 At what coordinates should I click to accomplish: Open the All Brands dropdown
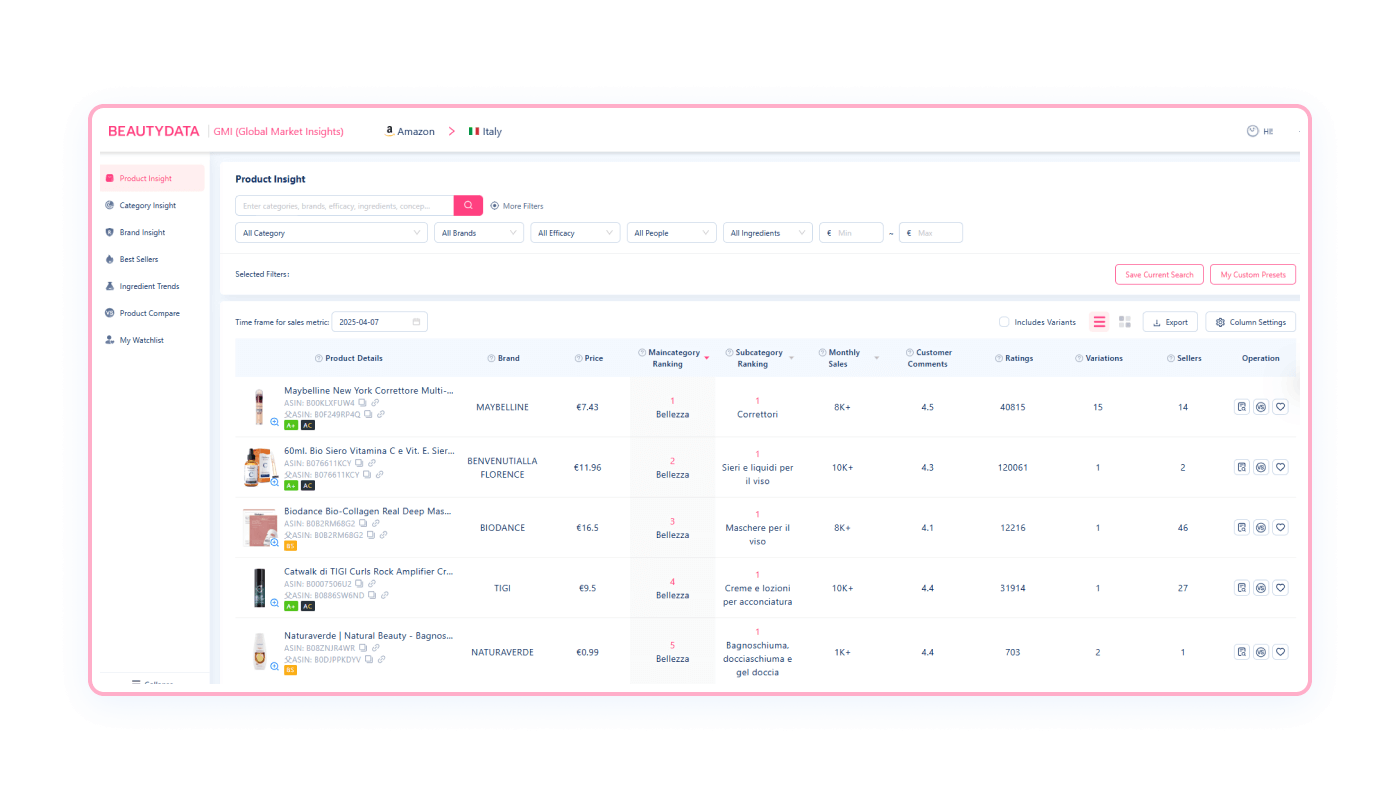pyautogui.click(x=479, y=233)
